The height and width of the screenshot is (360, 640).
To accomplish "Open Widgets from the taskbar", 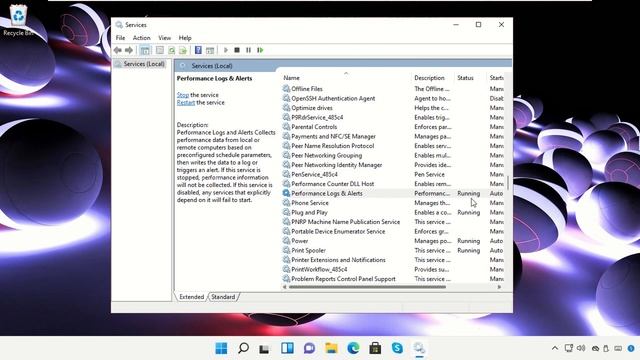I will click(x=287, y=348).
